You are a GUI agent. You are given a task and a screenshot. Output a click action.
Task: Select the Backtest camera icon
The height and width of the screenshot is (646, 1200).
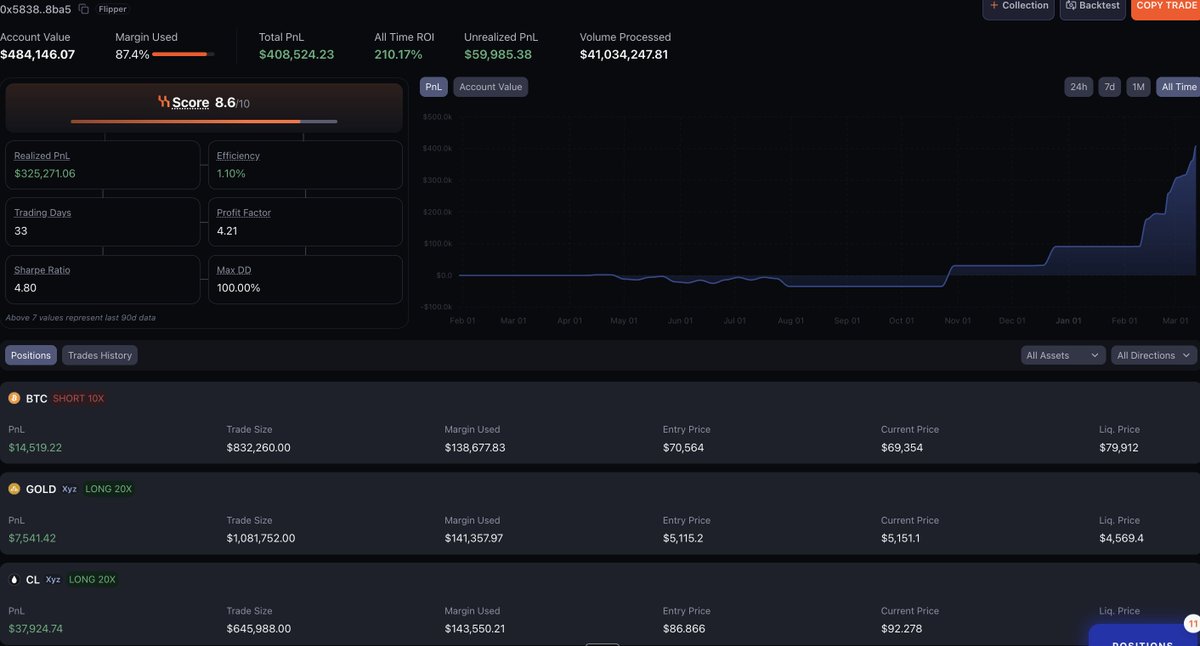1072,6
